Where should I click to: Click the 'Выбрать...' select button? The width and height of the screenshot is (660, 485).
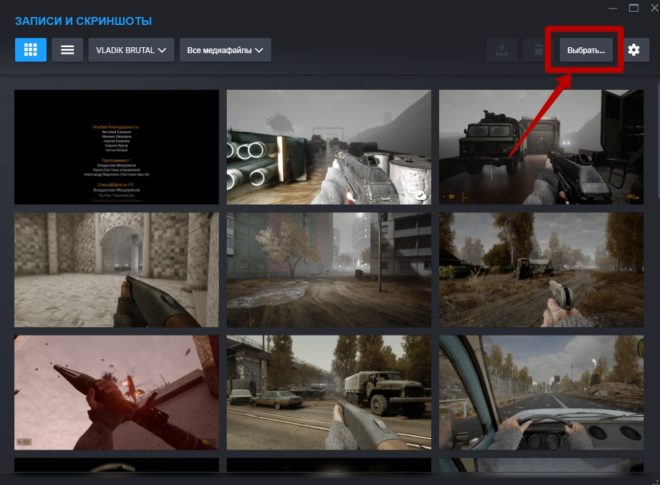point(586,50)
